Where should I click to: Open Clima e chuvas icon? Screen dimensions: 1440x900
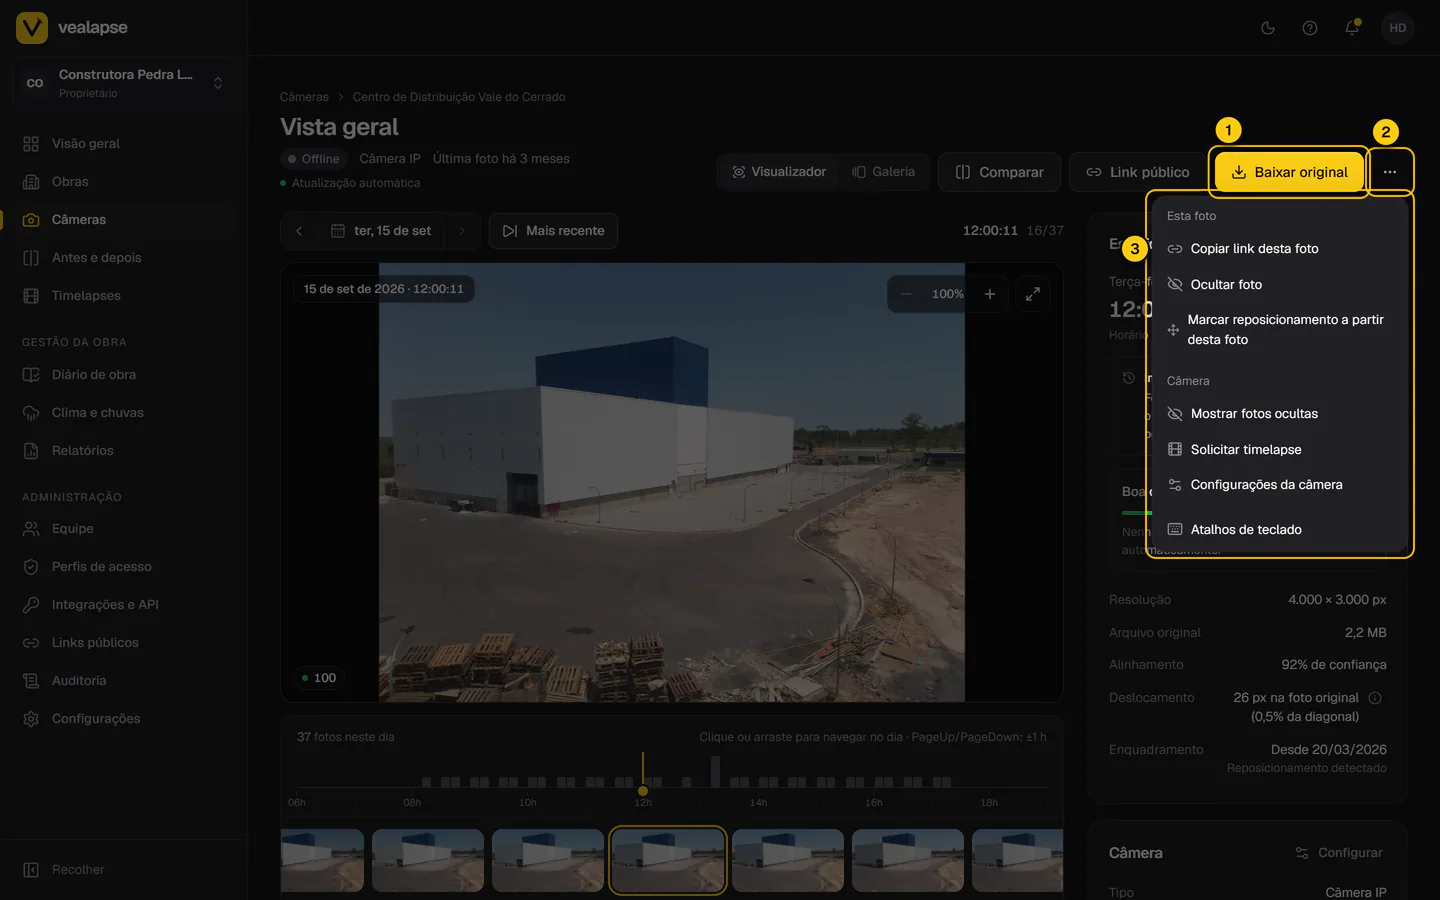coord(31,413)
